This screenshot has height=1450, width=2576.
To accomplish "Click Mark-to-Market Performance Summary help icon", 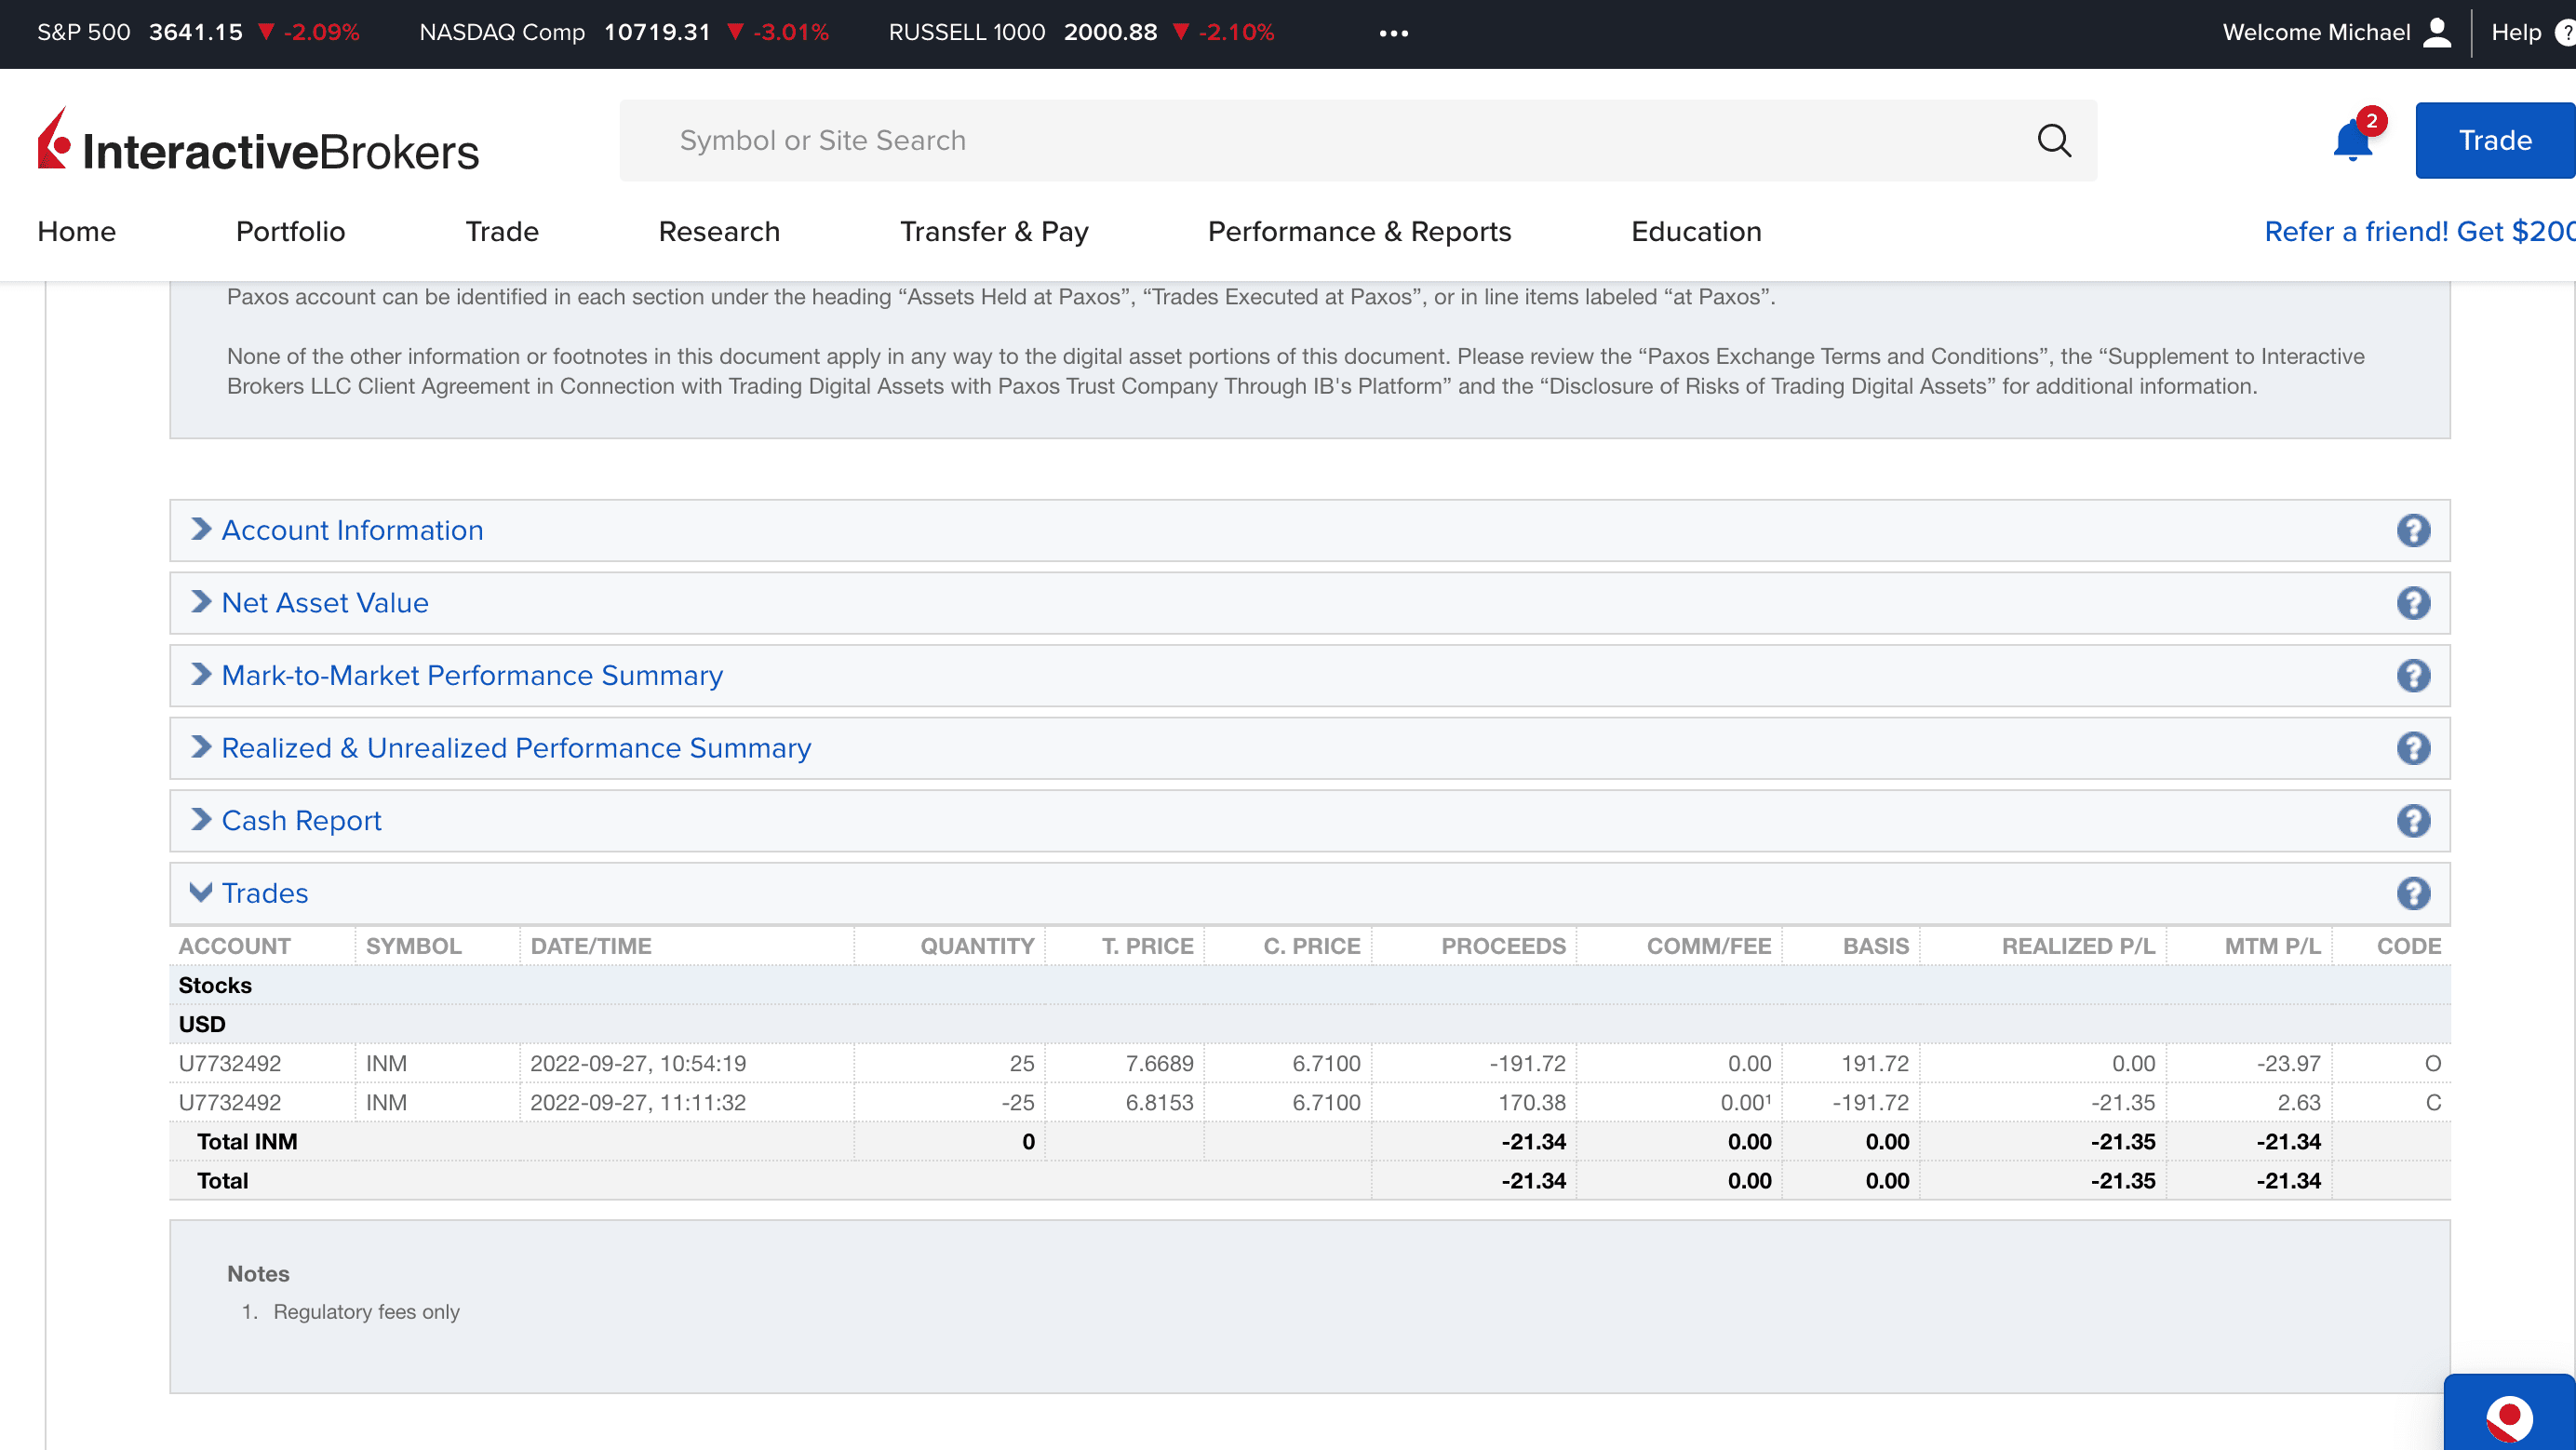I will 2413,676.
